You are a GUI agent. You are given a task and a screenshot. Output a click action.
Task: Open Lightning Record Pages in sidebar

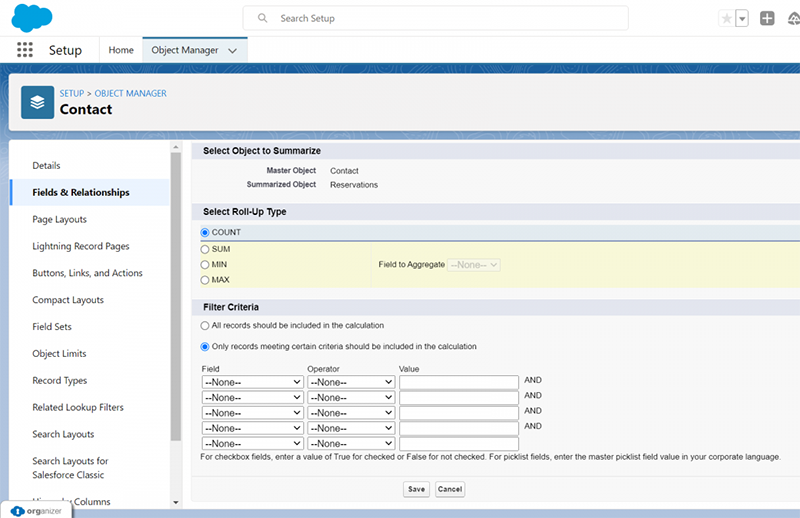[x=81, y=246]
